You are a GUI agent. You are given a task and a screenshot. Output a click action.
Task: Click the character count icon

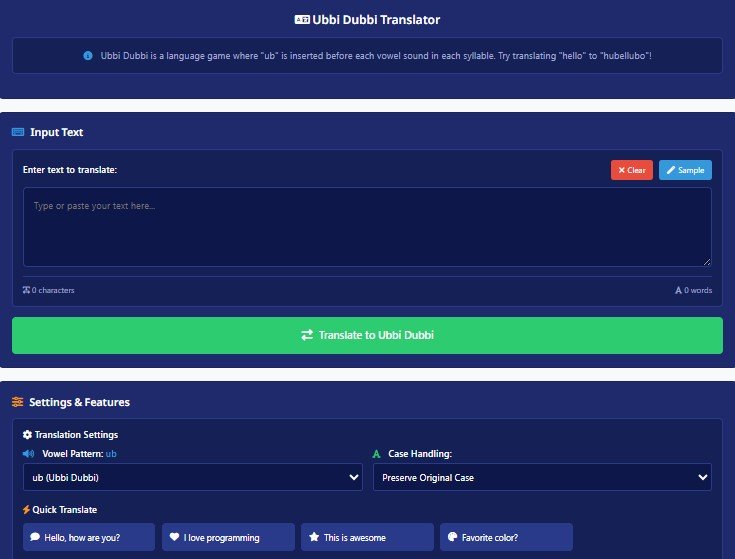point(26,290)
